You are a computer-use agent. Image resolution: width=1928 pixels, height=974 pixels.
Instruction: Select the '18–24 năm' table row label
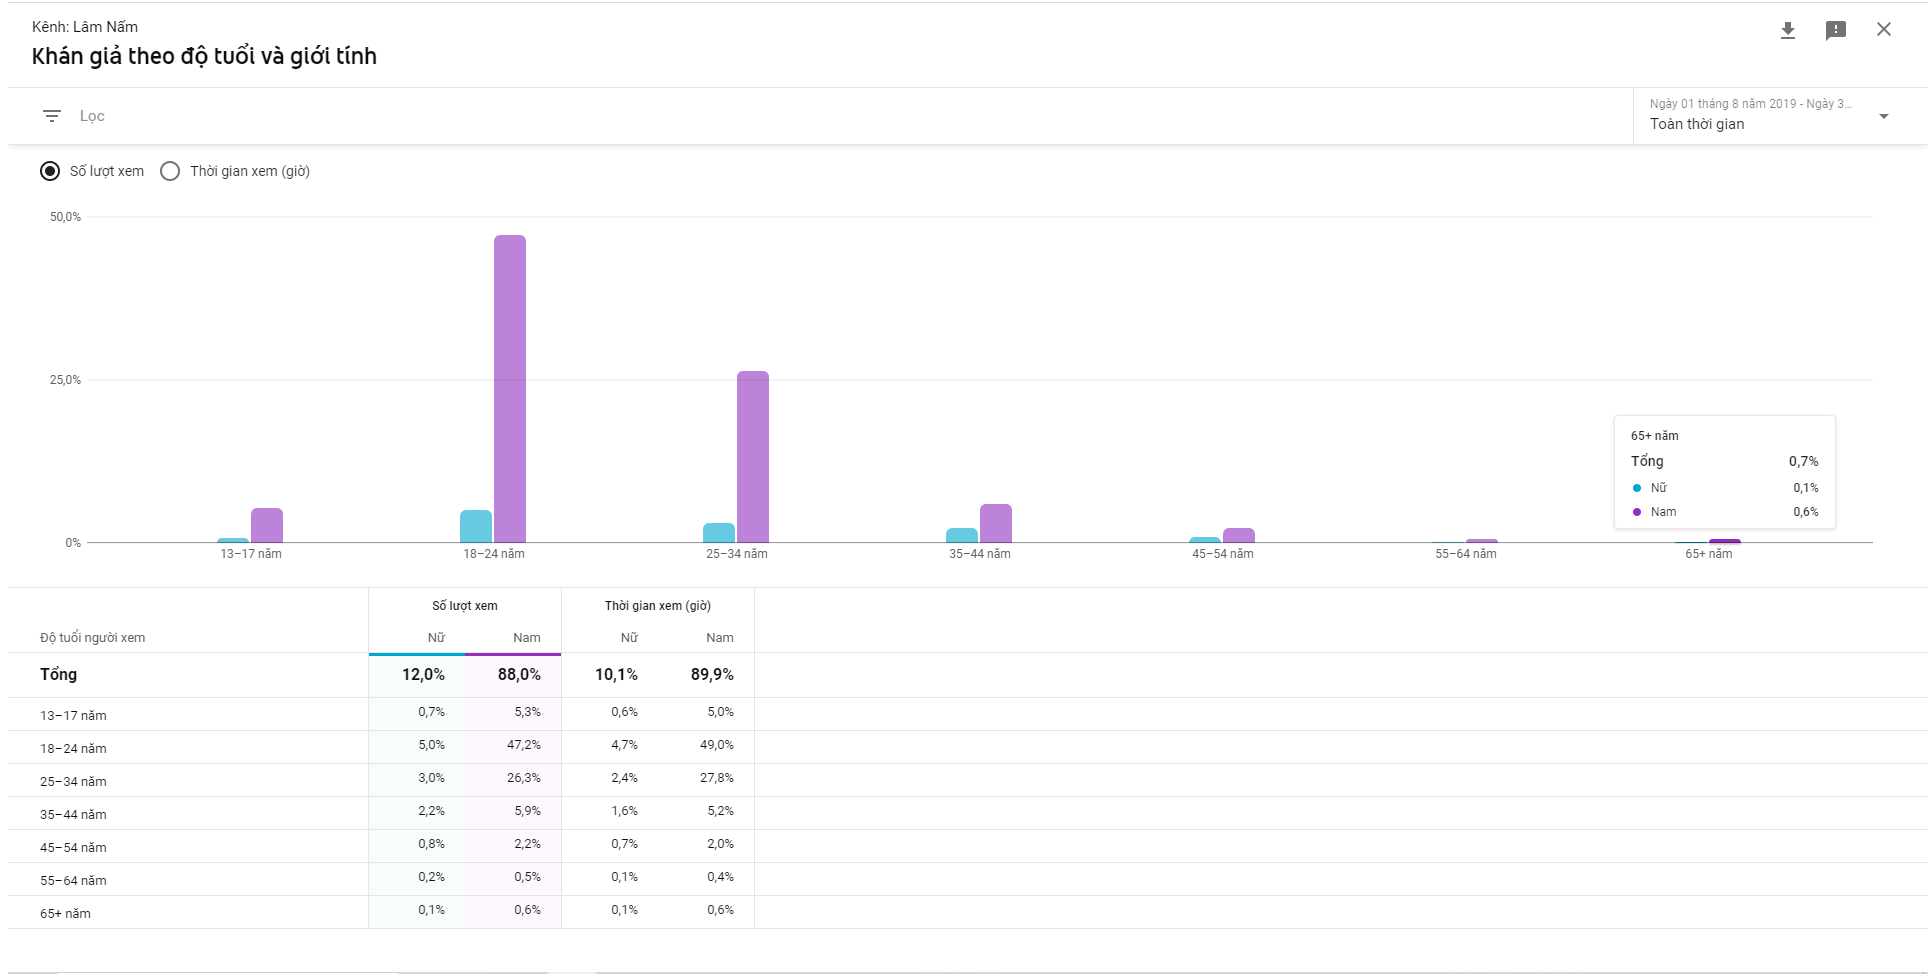(73, 748)
